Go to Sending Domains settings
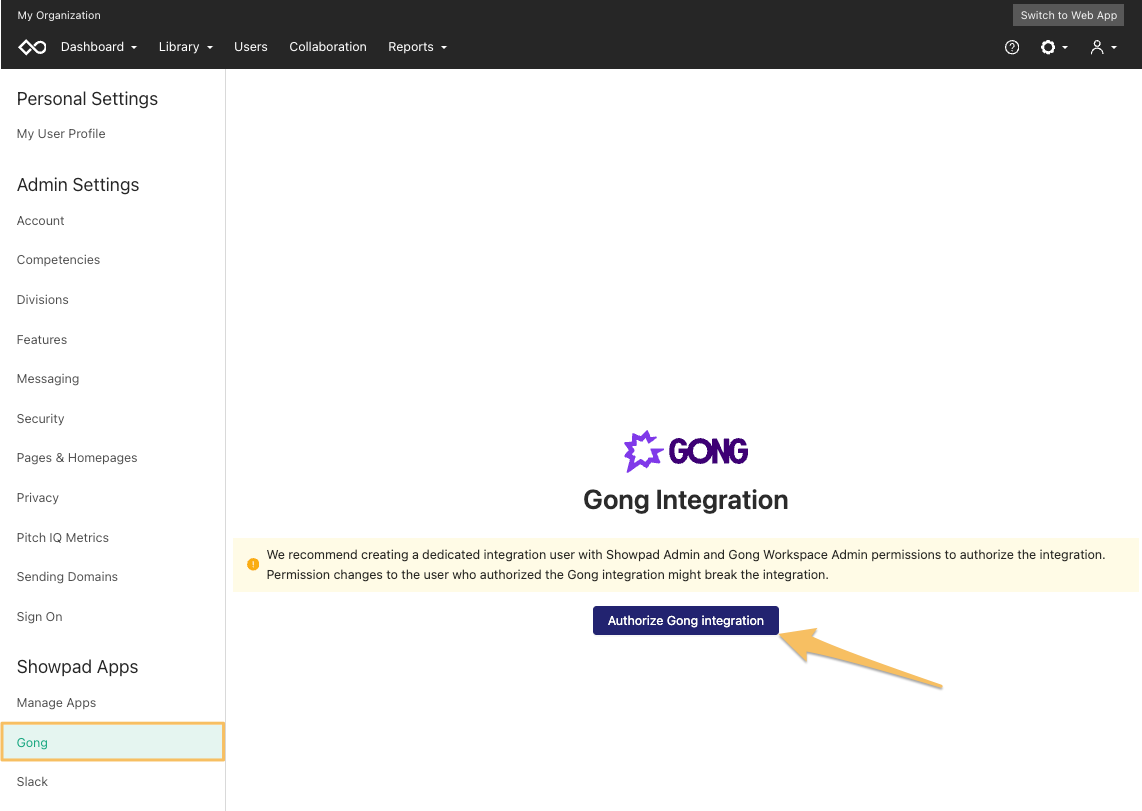 click(x=67, y=577)
